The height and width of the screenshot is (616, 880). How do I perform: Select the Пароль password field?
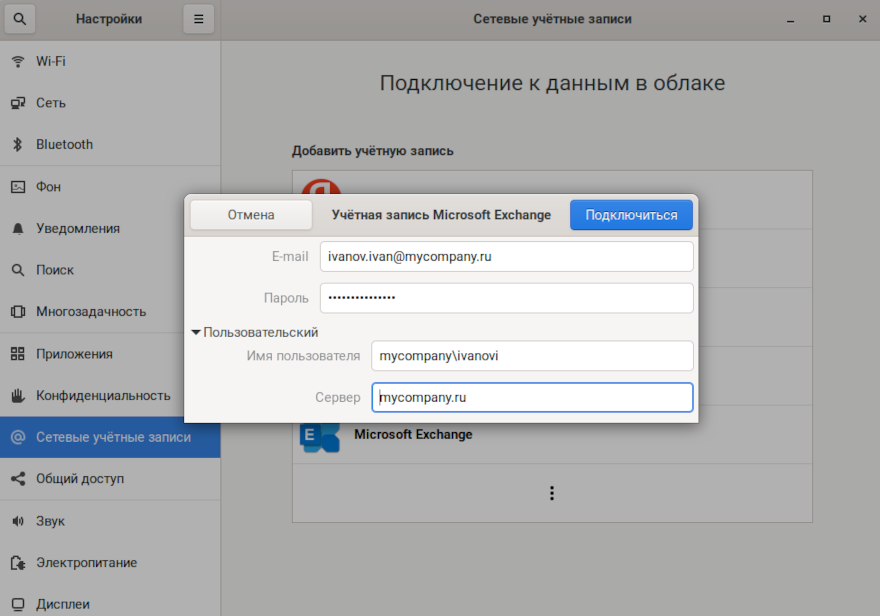click(505, 297)
